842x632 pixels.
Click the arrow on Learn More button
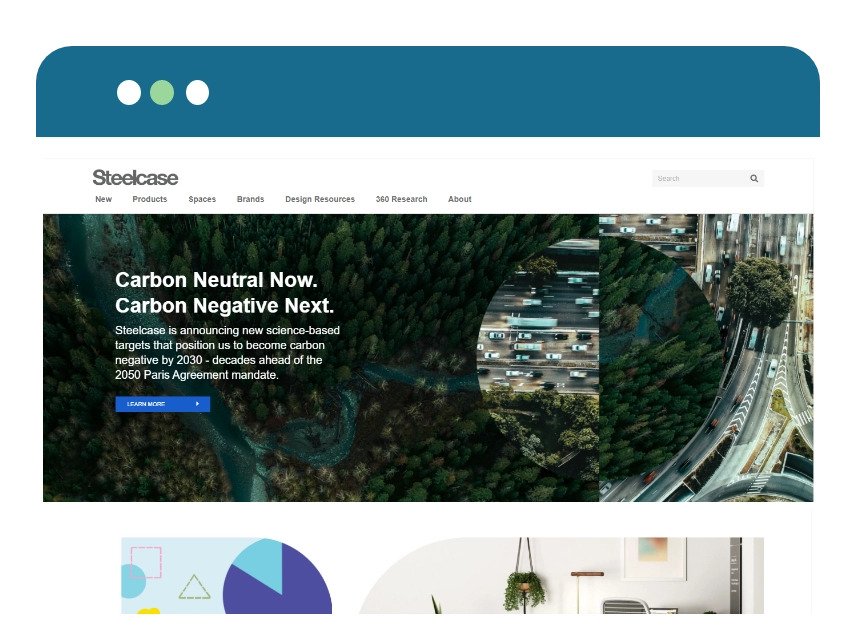pyautogui.click(x=198, y=404)
